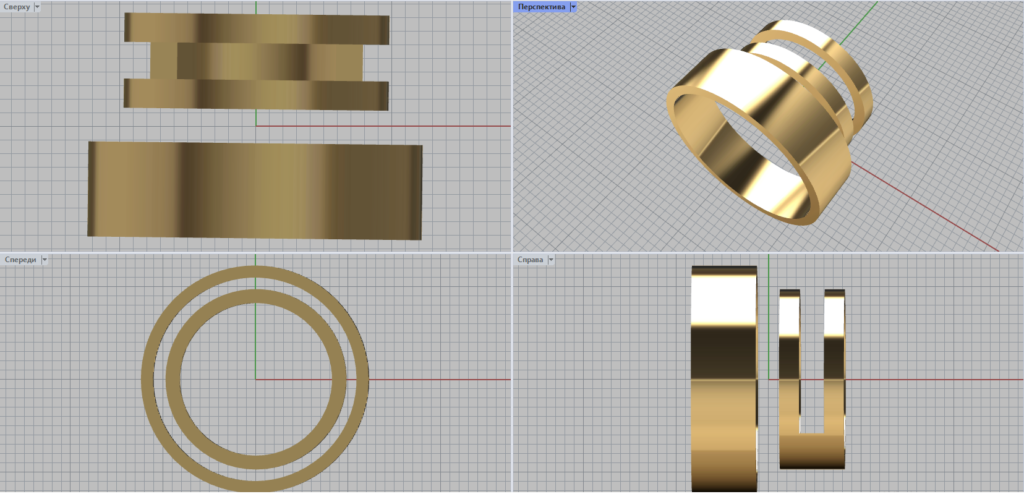
Task: Expand the Перспектива viewport menu arrow
Action: [574, 6]
